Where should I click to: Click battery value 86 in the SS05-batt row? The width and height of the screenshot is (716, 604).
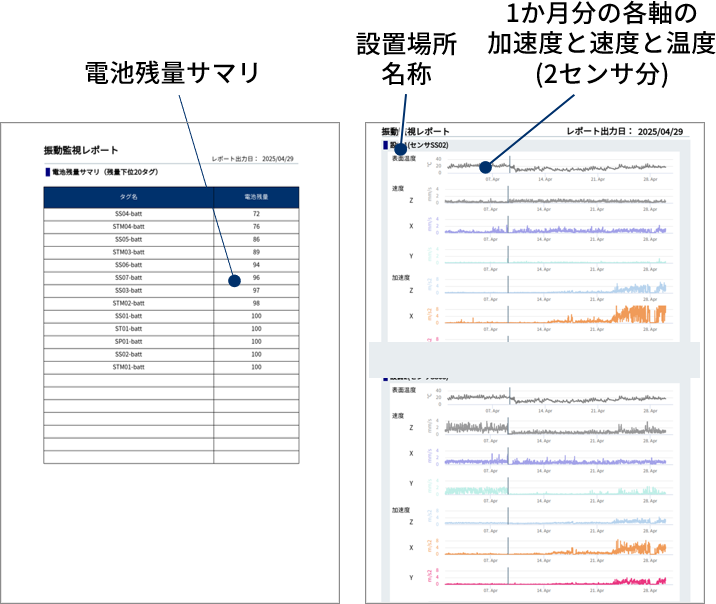pos(256,239)
